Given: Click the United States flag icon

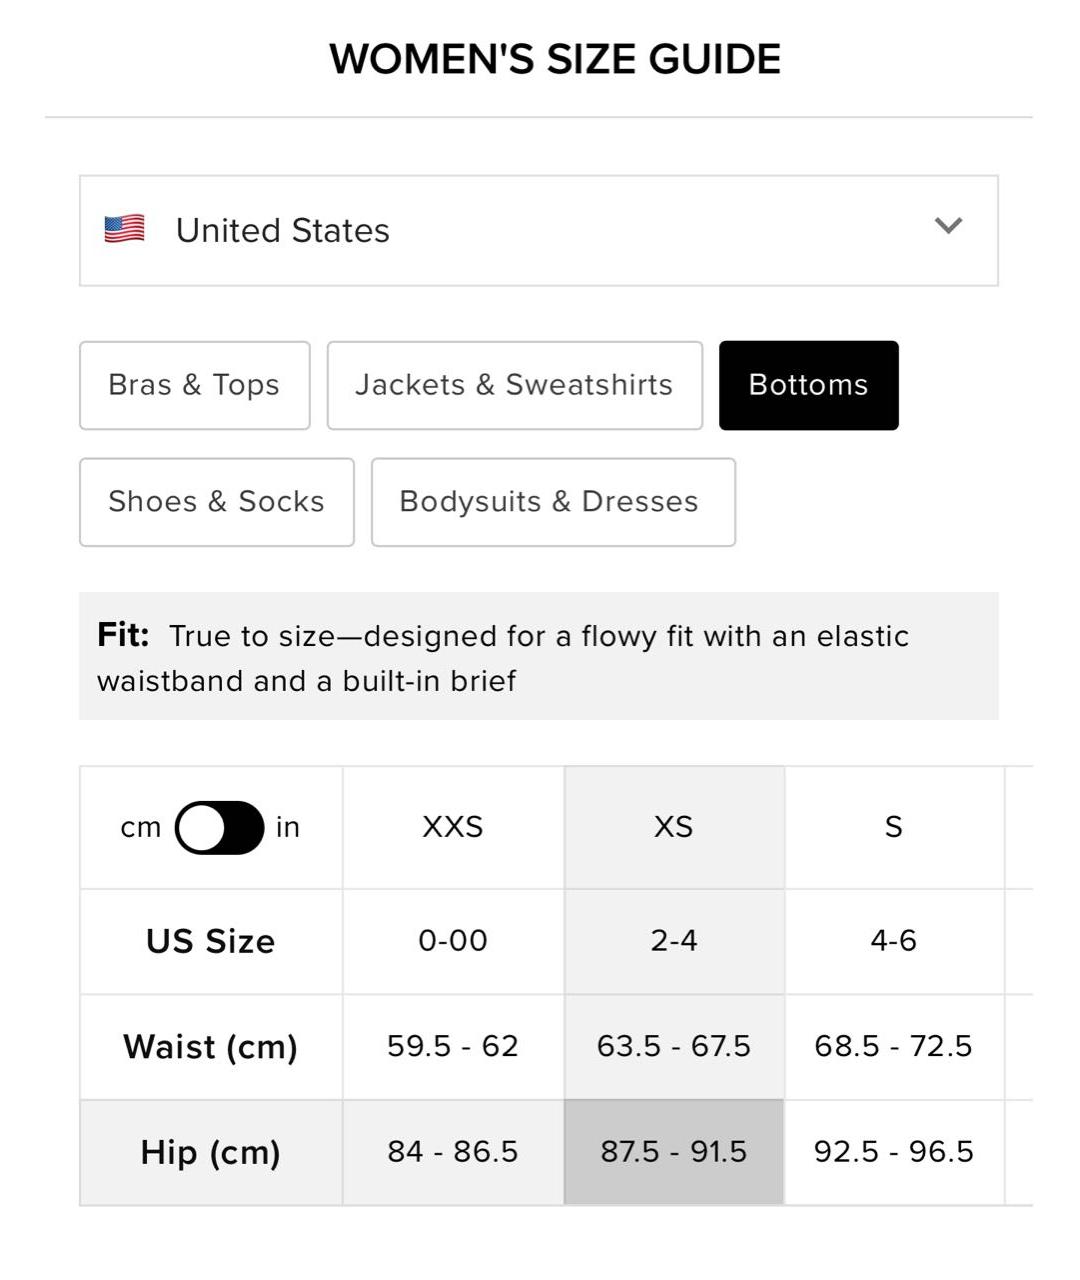Looking at the screenshot, I should 125,229.
